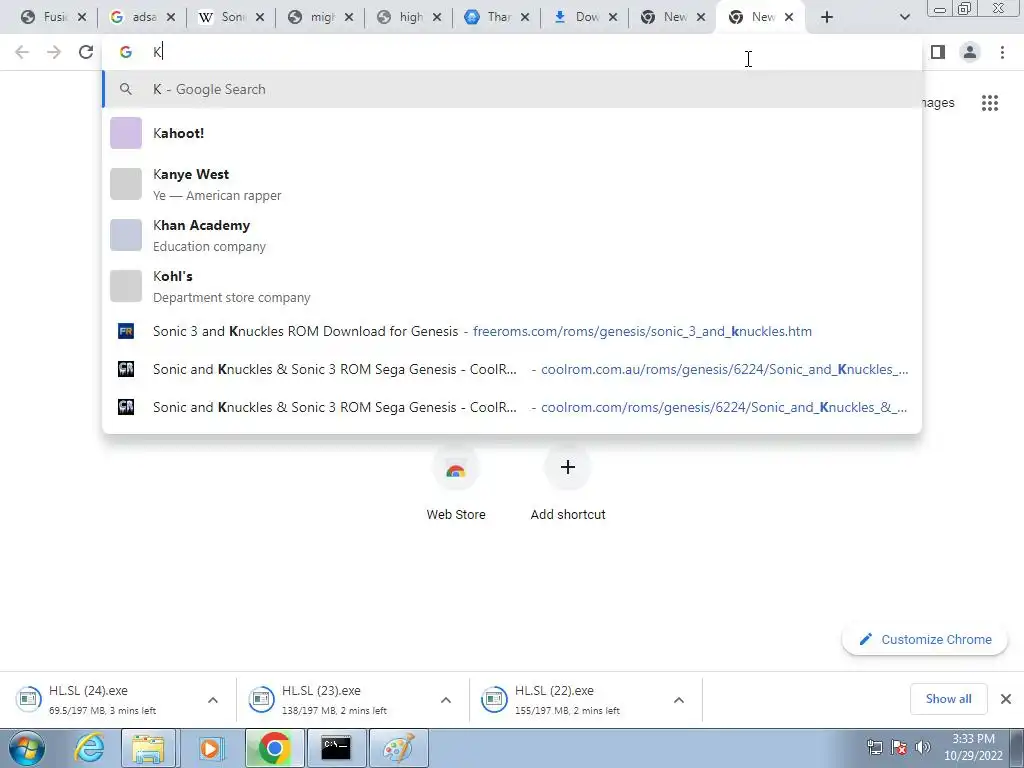Click the Khan Academy thumbnail image

tap(125, 235)
